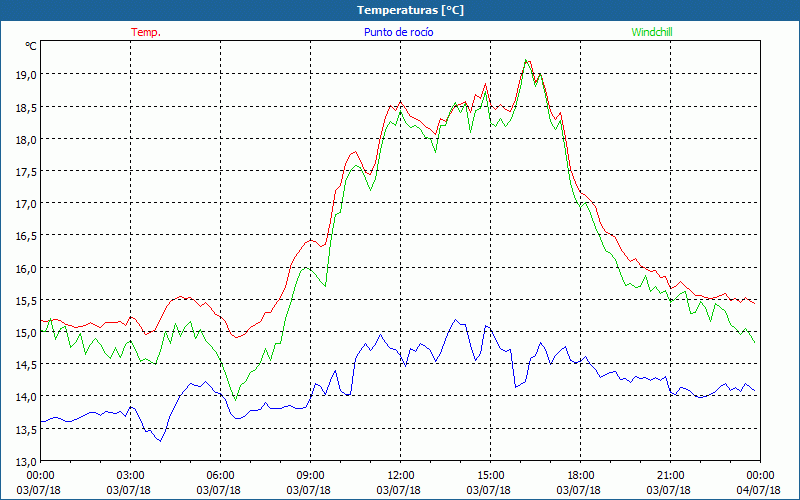
Task: Click the 09:00 time axis label
Action: [310, 476]
